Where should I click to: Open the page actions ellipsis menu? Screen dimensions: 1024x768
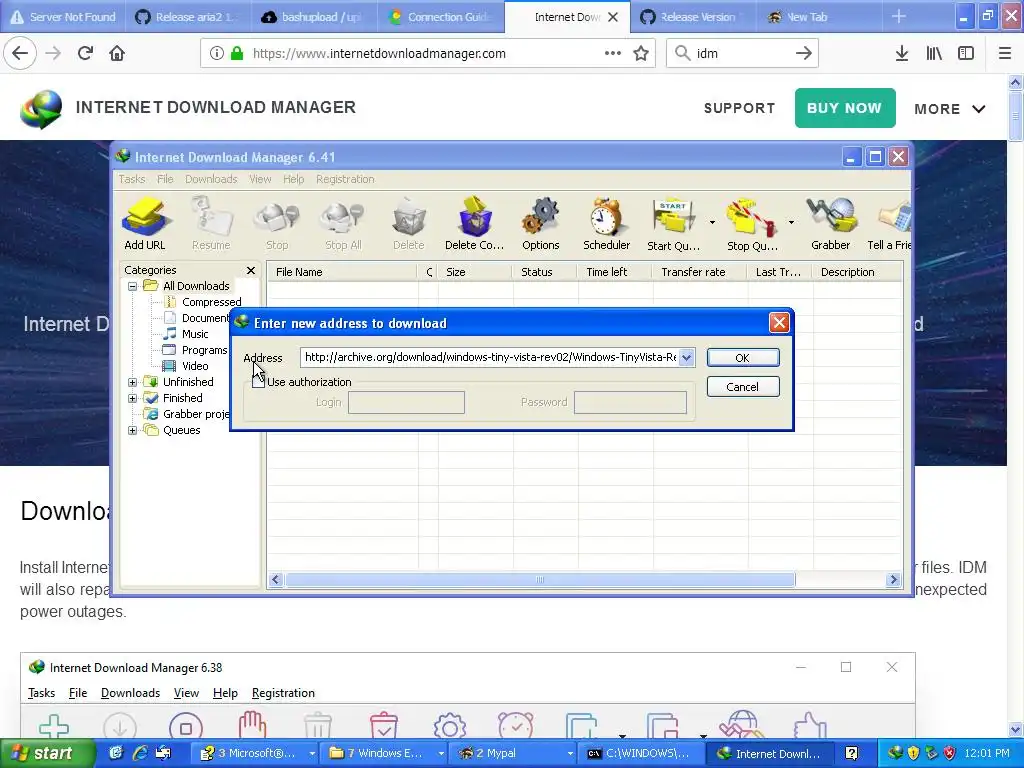pyautogui.click(x=613, y=54)
